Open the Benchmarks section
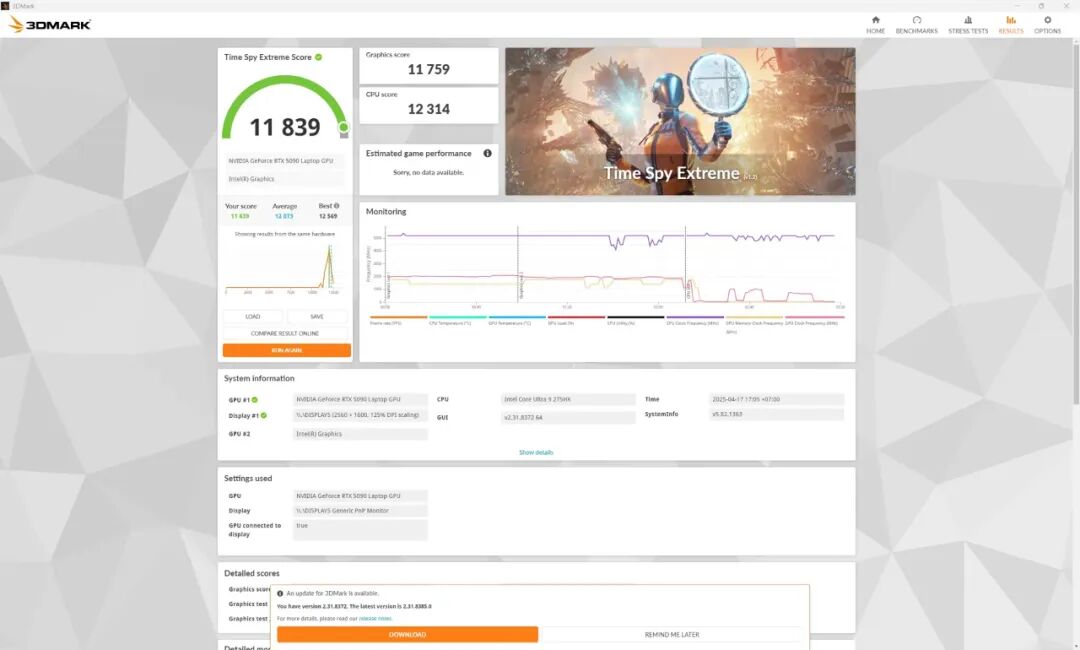The height and width of the screenshot is (650, 1080). 916,25
